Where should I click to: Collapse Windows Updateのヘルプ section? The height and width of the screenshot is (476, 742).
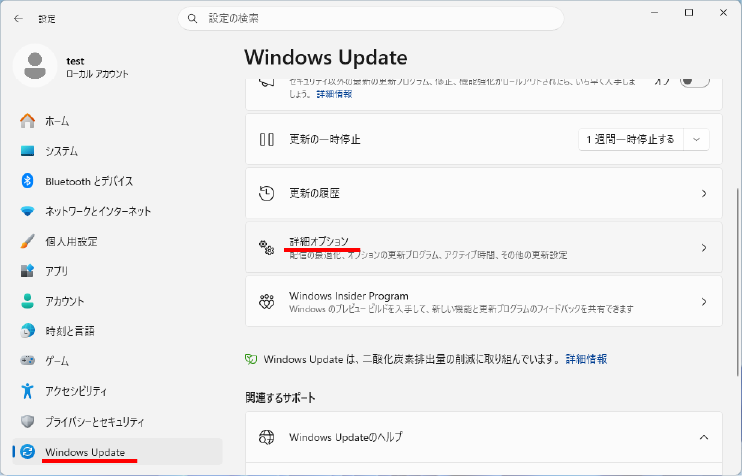(704, 437)
